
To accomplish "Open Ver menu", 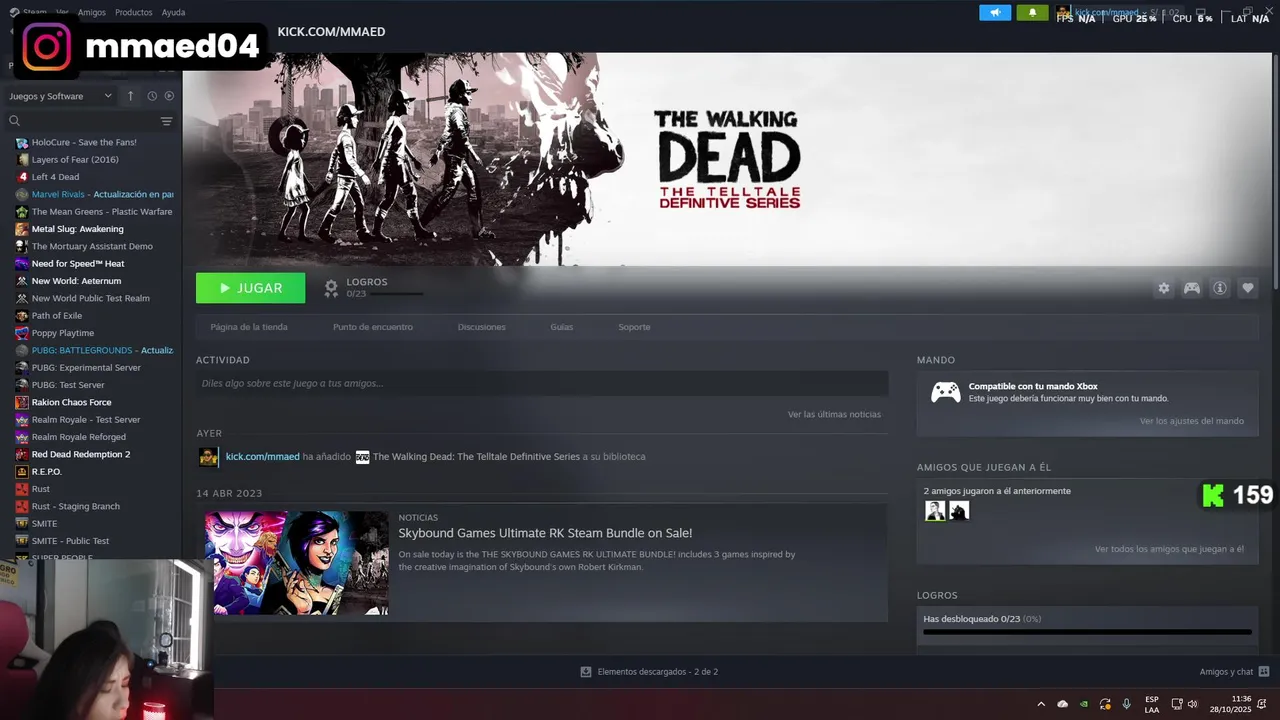I will (62, 12).
